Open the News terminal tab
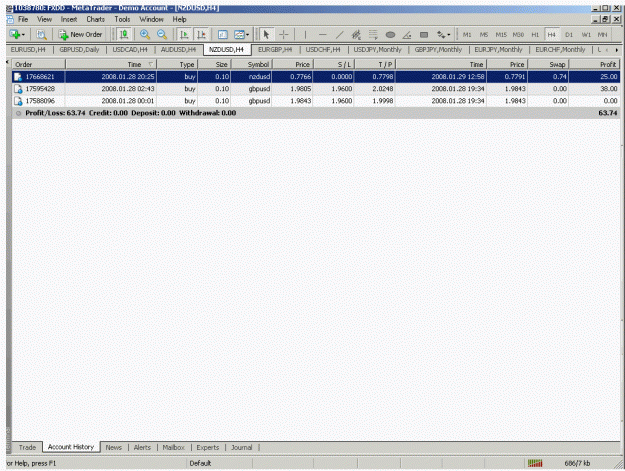625x471 pixels. 114,447
